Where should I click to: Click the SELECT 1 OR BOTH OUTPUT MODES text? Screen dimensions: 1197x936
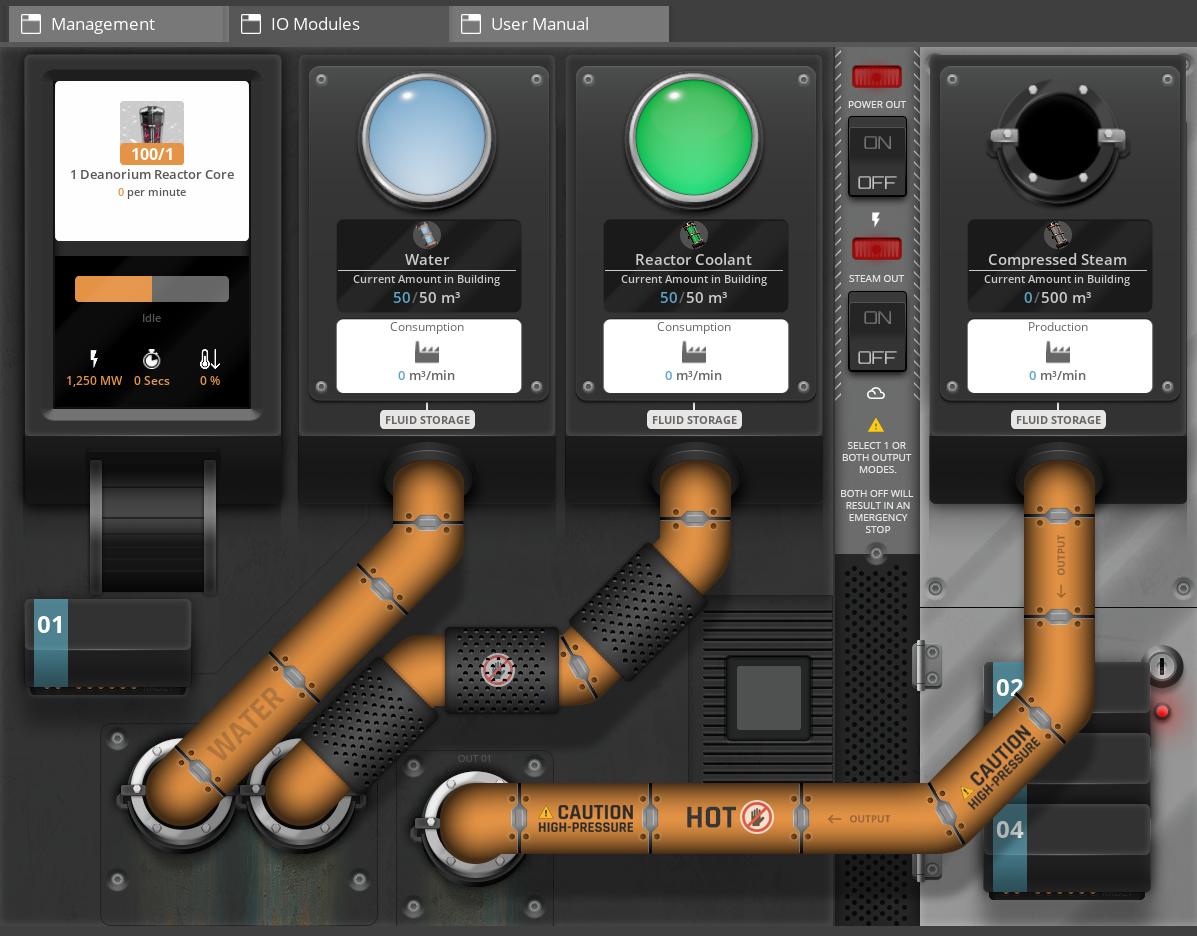pos(876,457)
